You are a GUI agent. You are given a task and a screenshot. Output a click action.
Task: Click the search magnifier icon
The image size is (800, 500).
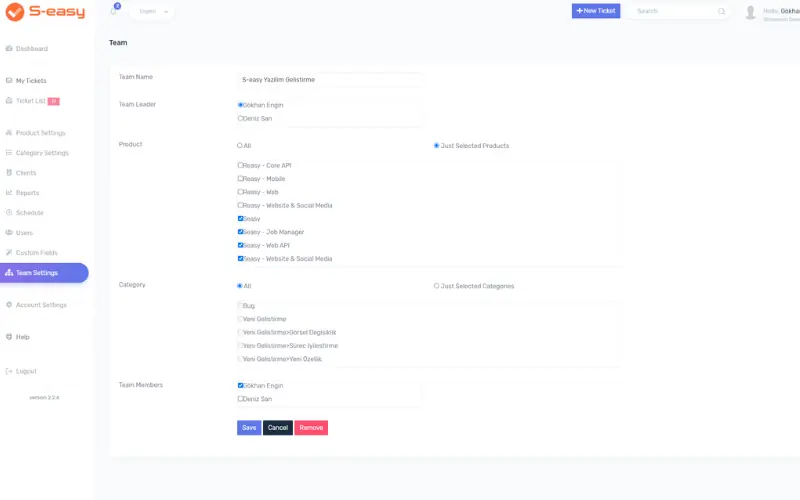pyautogui.click(x=721, y=11)
